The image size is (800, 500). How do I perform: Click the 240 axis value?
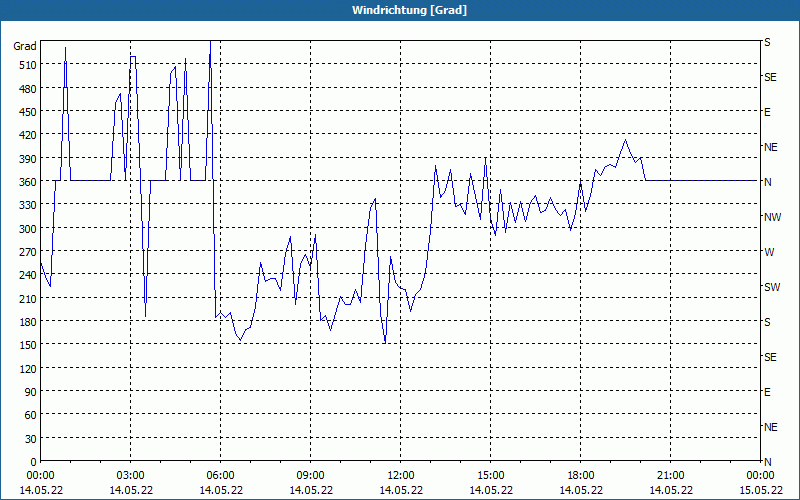(28, 276)
